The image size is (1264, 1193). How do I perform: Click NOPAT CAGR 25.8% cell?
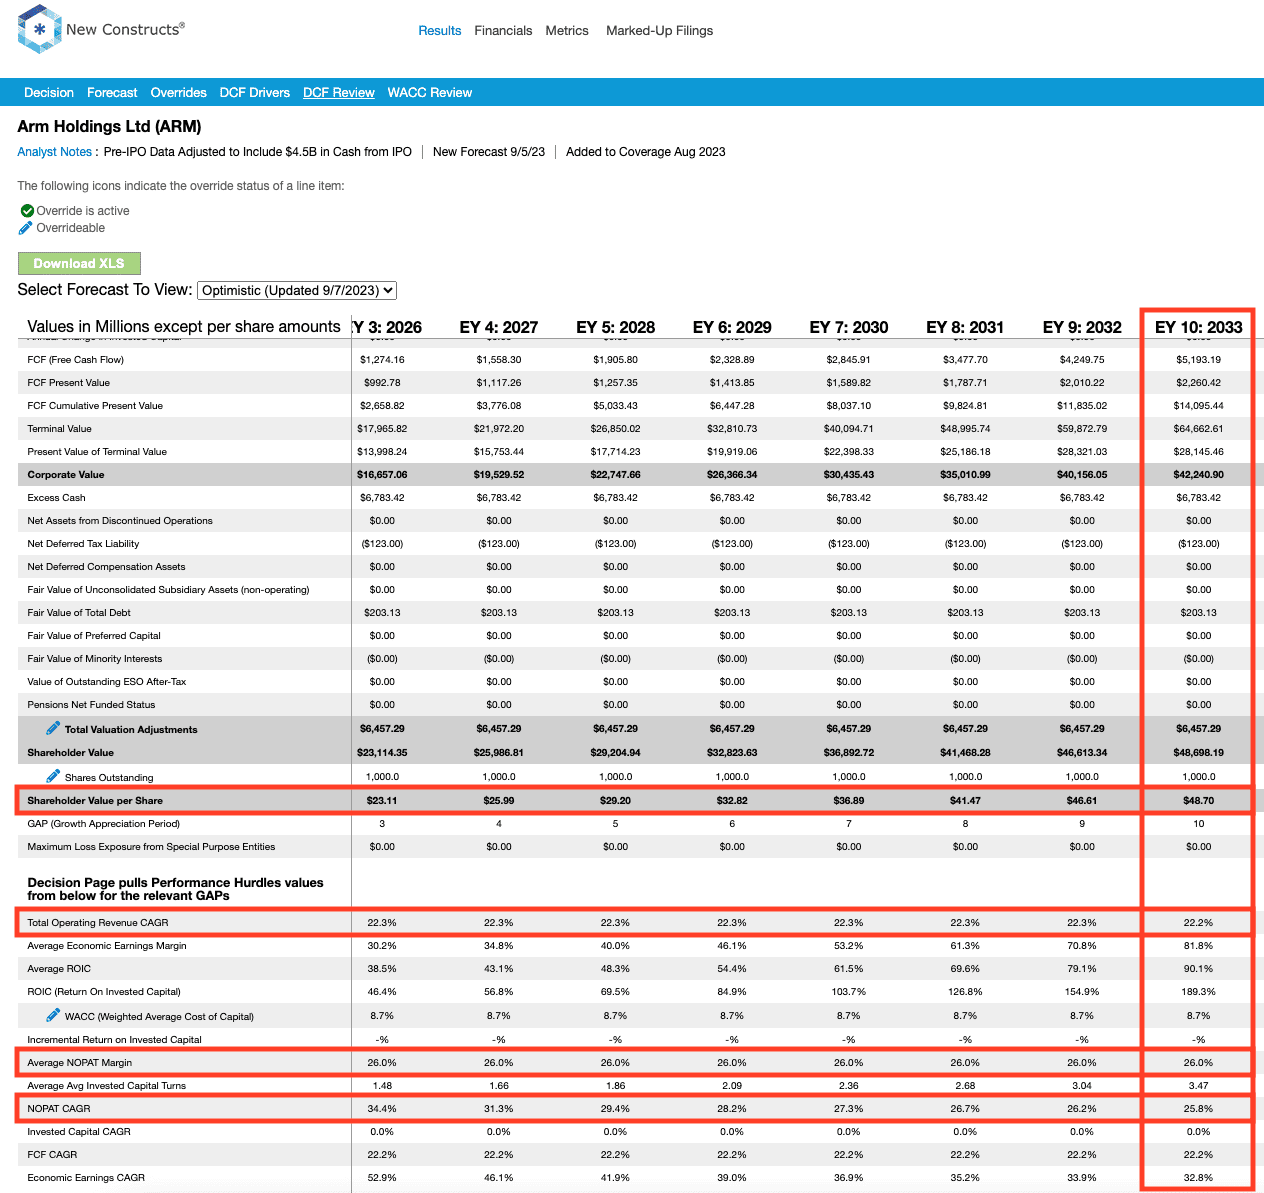pos(1199,1108)
